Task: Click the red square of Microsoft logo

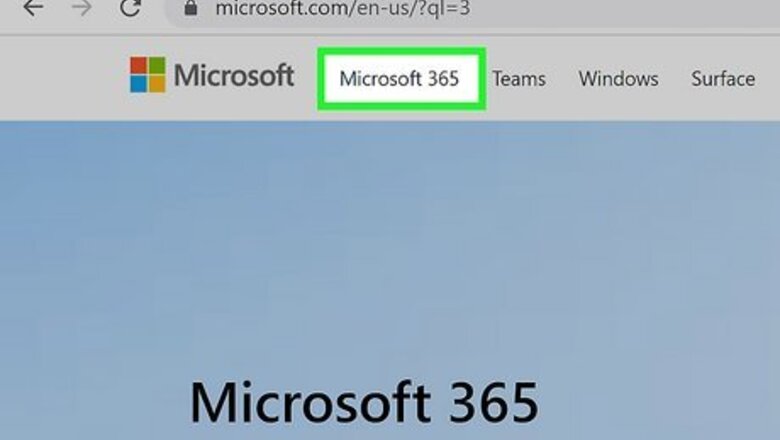Action: 138,65
